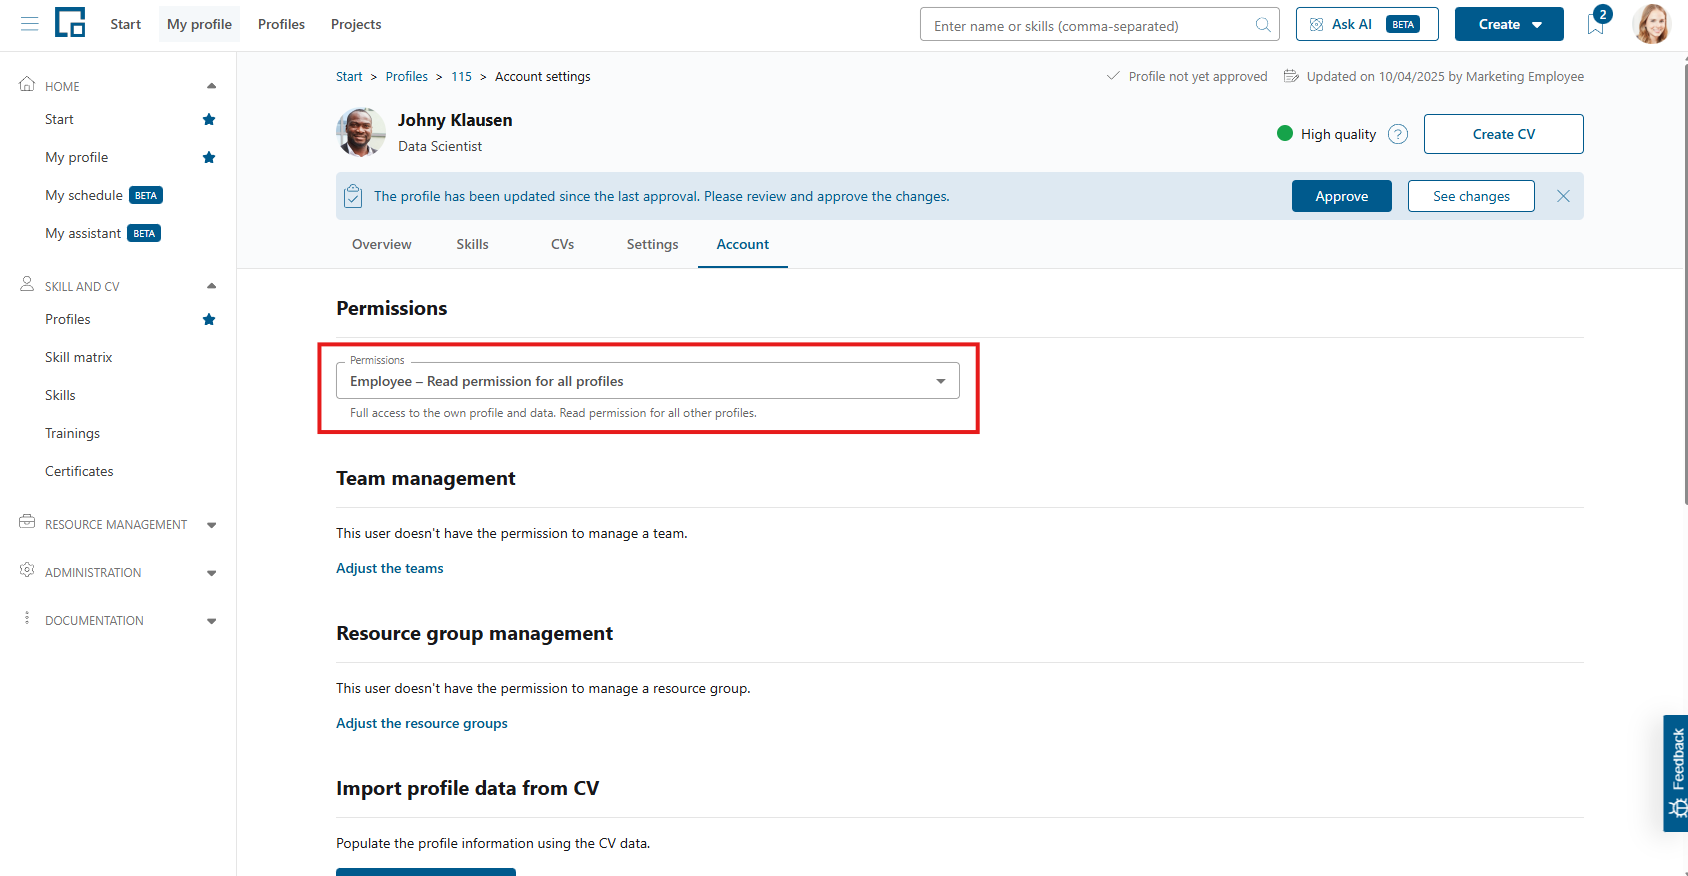The width and height of the screenshot is (1688, 876).
Task: Expand the DOCUMENTATION section
Action: (211, 621)
